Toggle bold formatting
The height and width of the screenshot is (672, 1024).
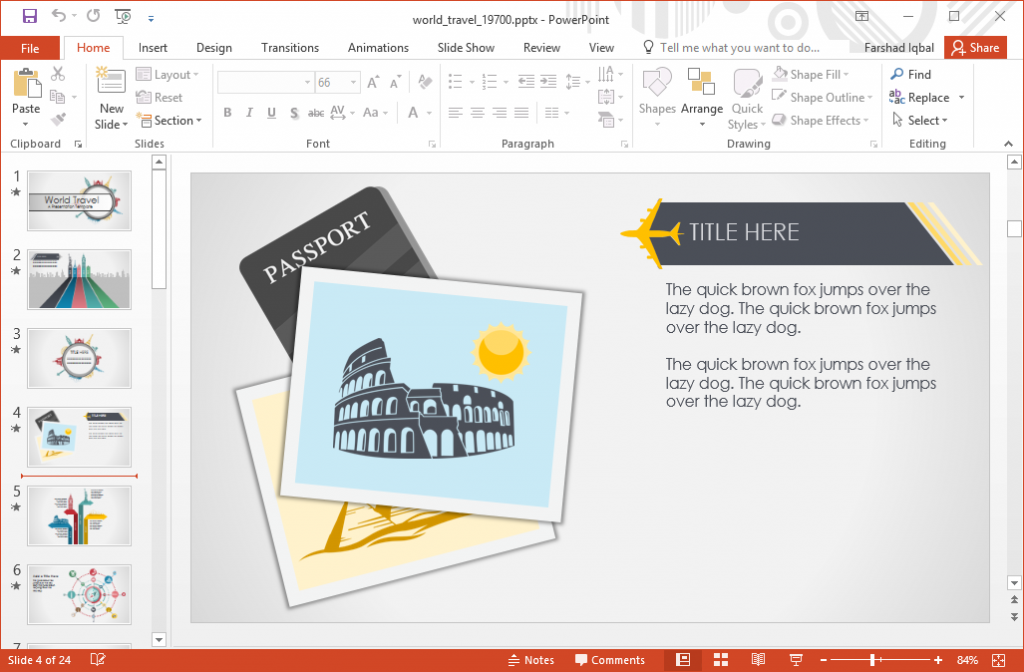tap(227, 113)
